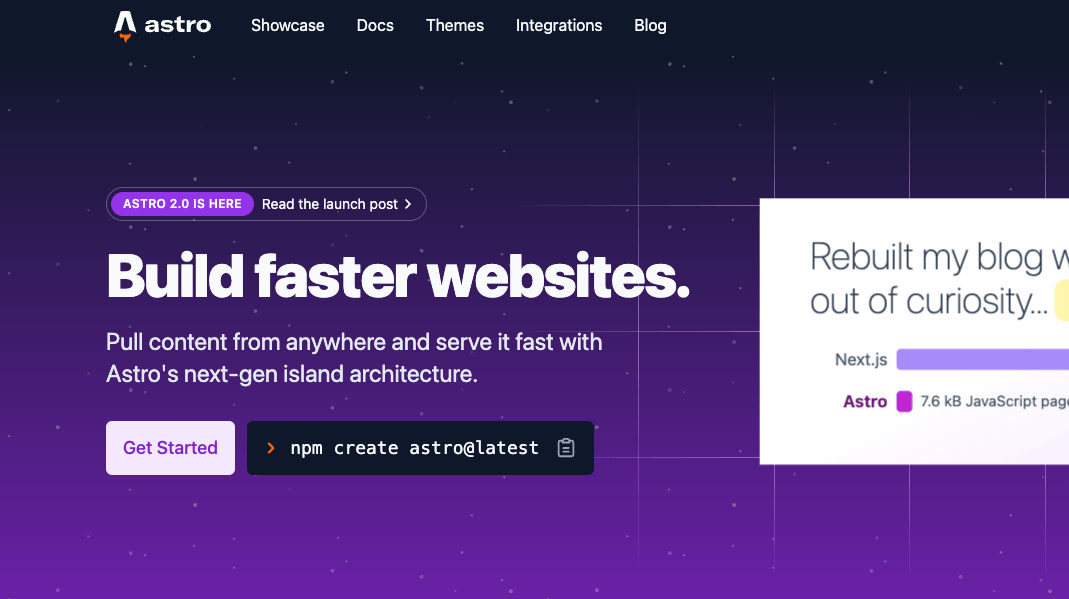The image size is (1069, 599).
Task: Open the Rebuilt my blog testimonial card
Action: tap(914, 331)
